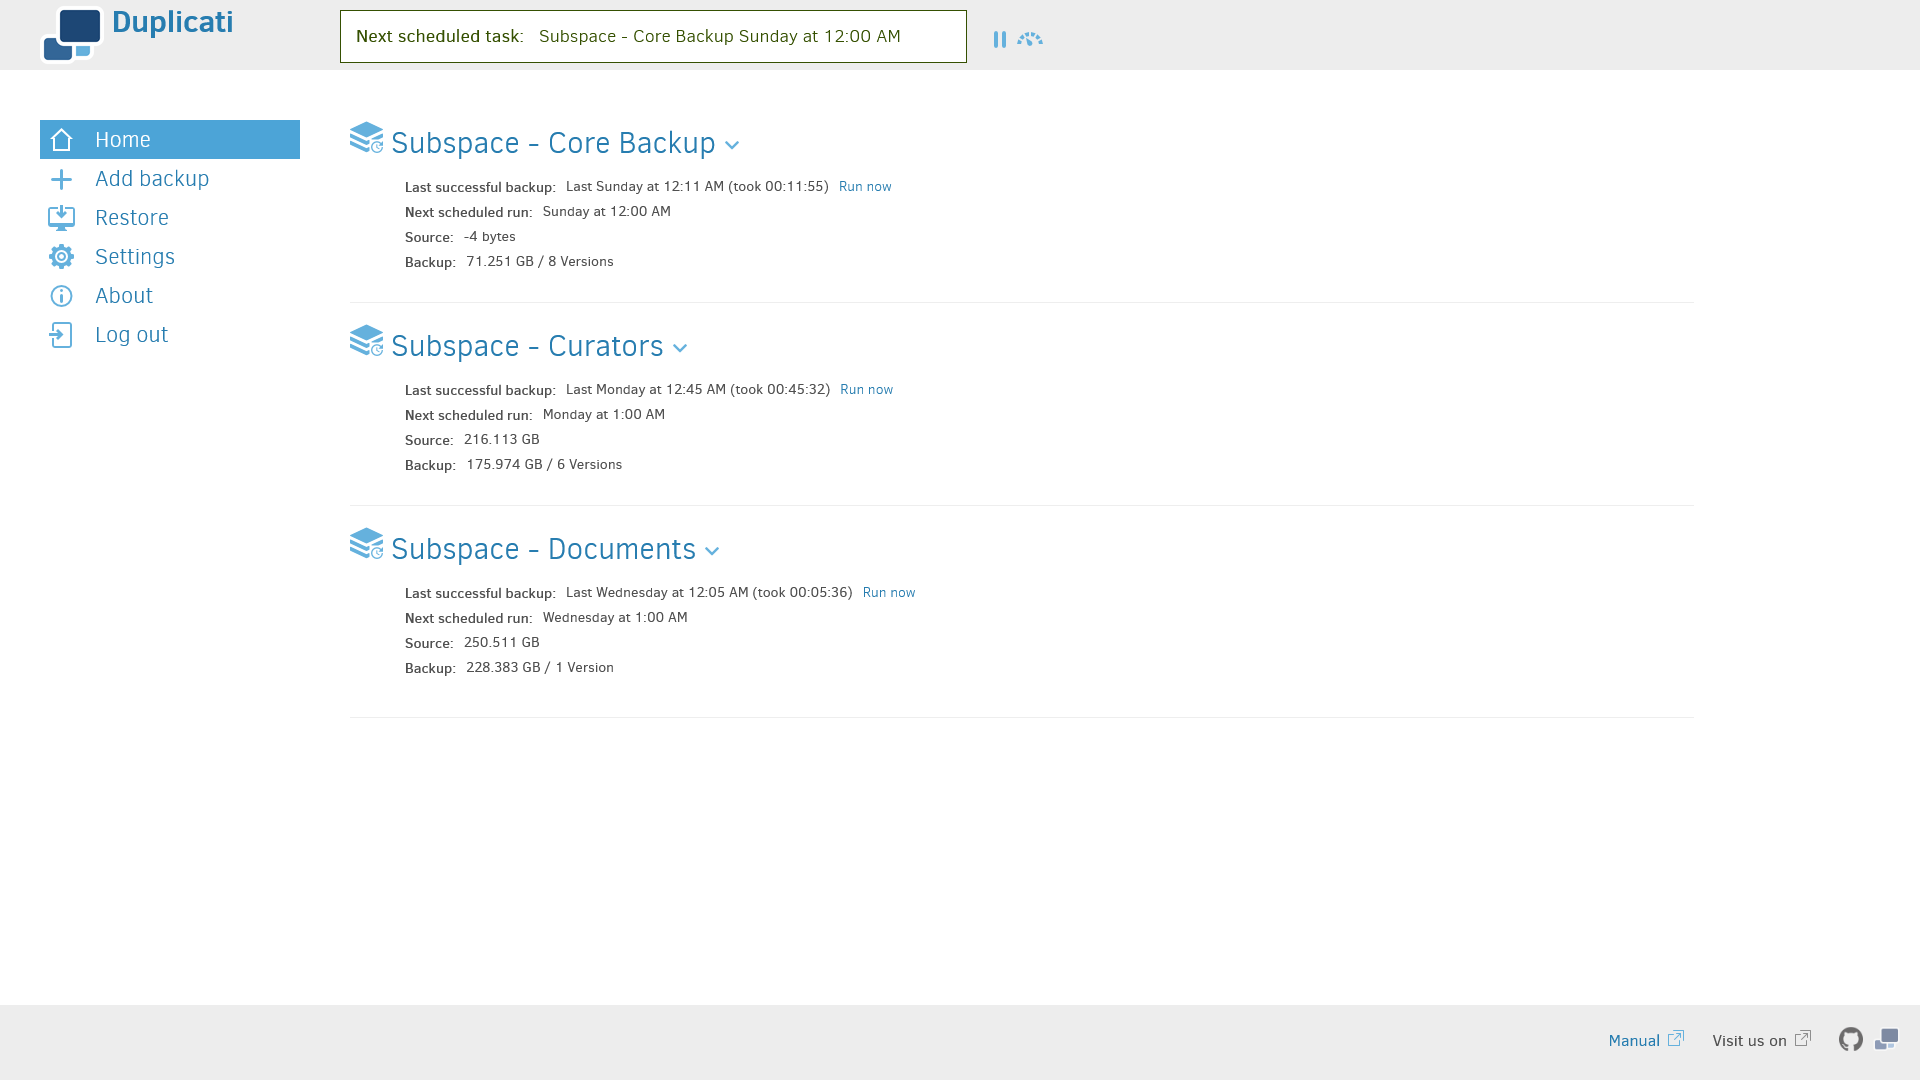Click the Subspace - Core Backup title

point(553,144)
